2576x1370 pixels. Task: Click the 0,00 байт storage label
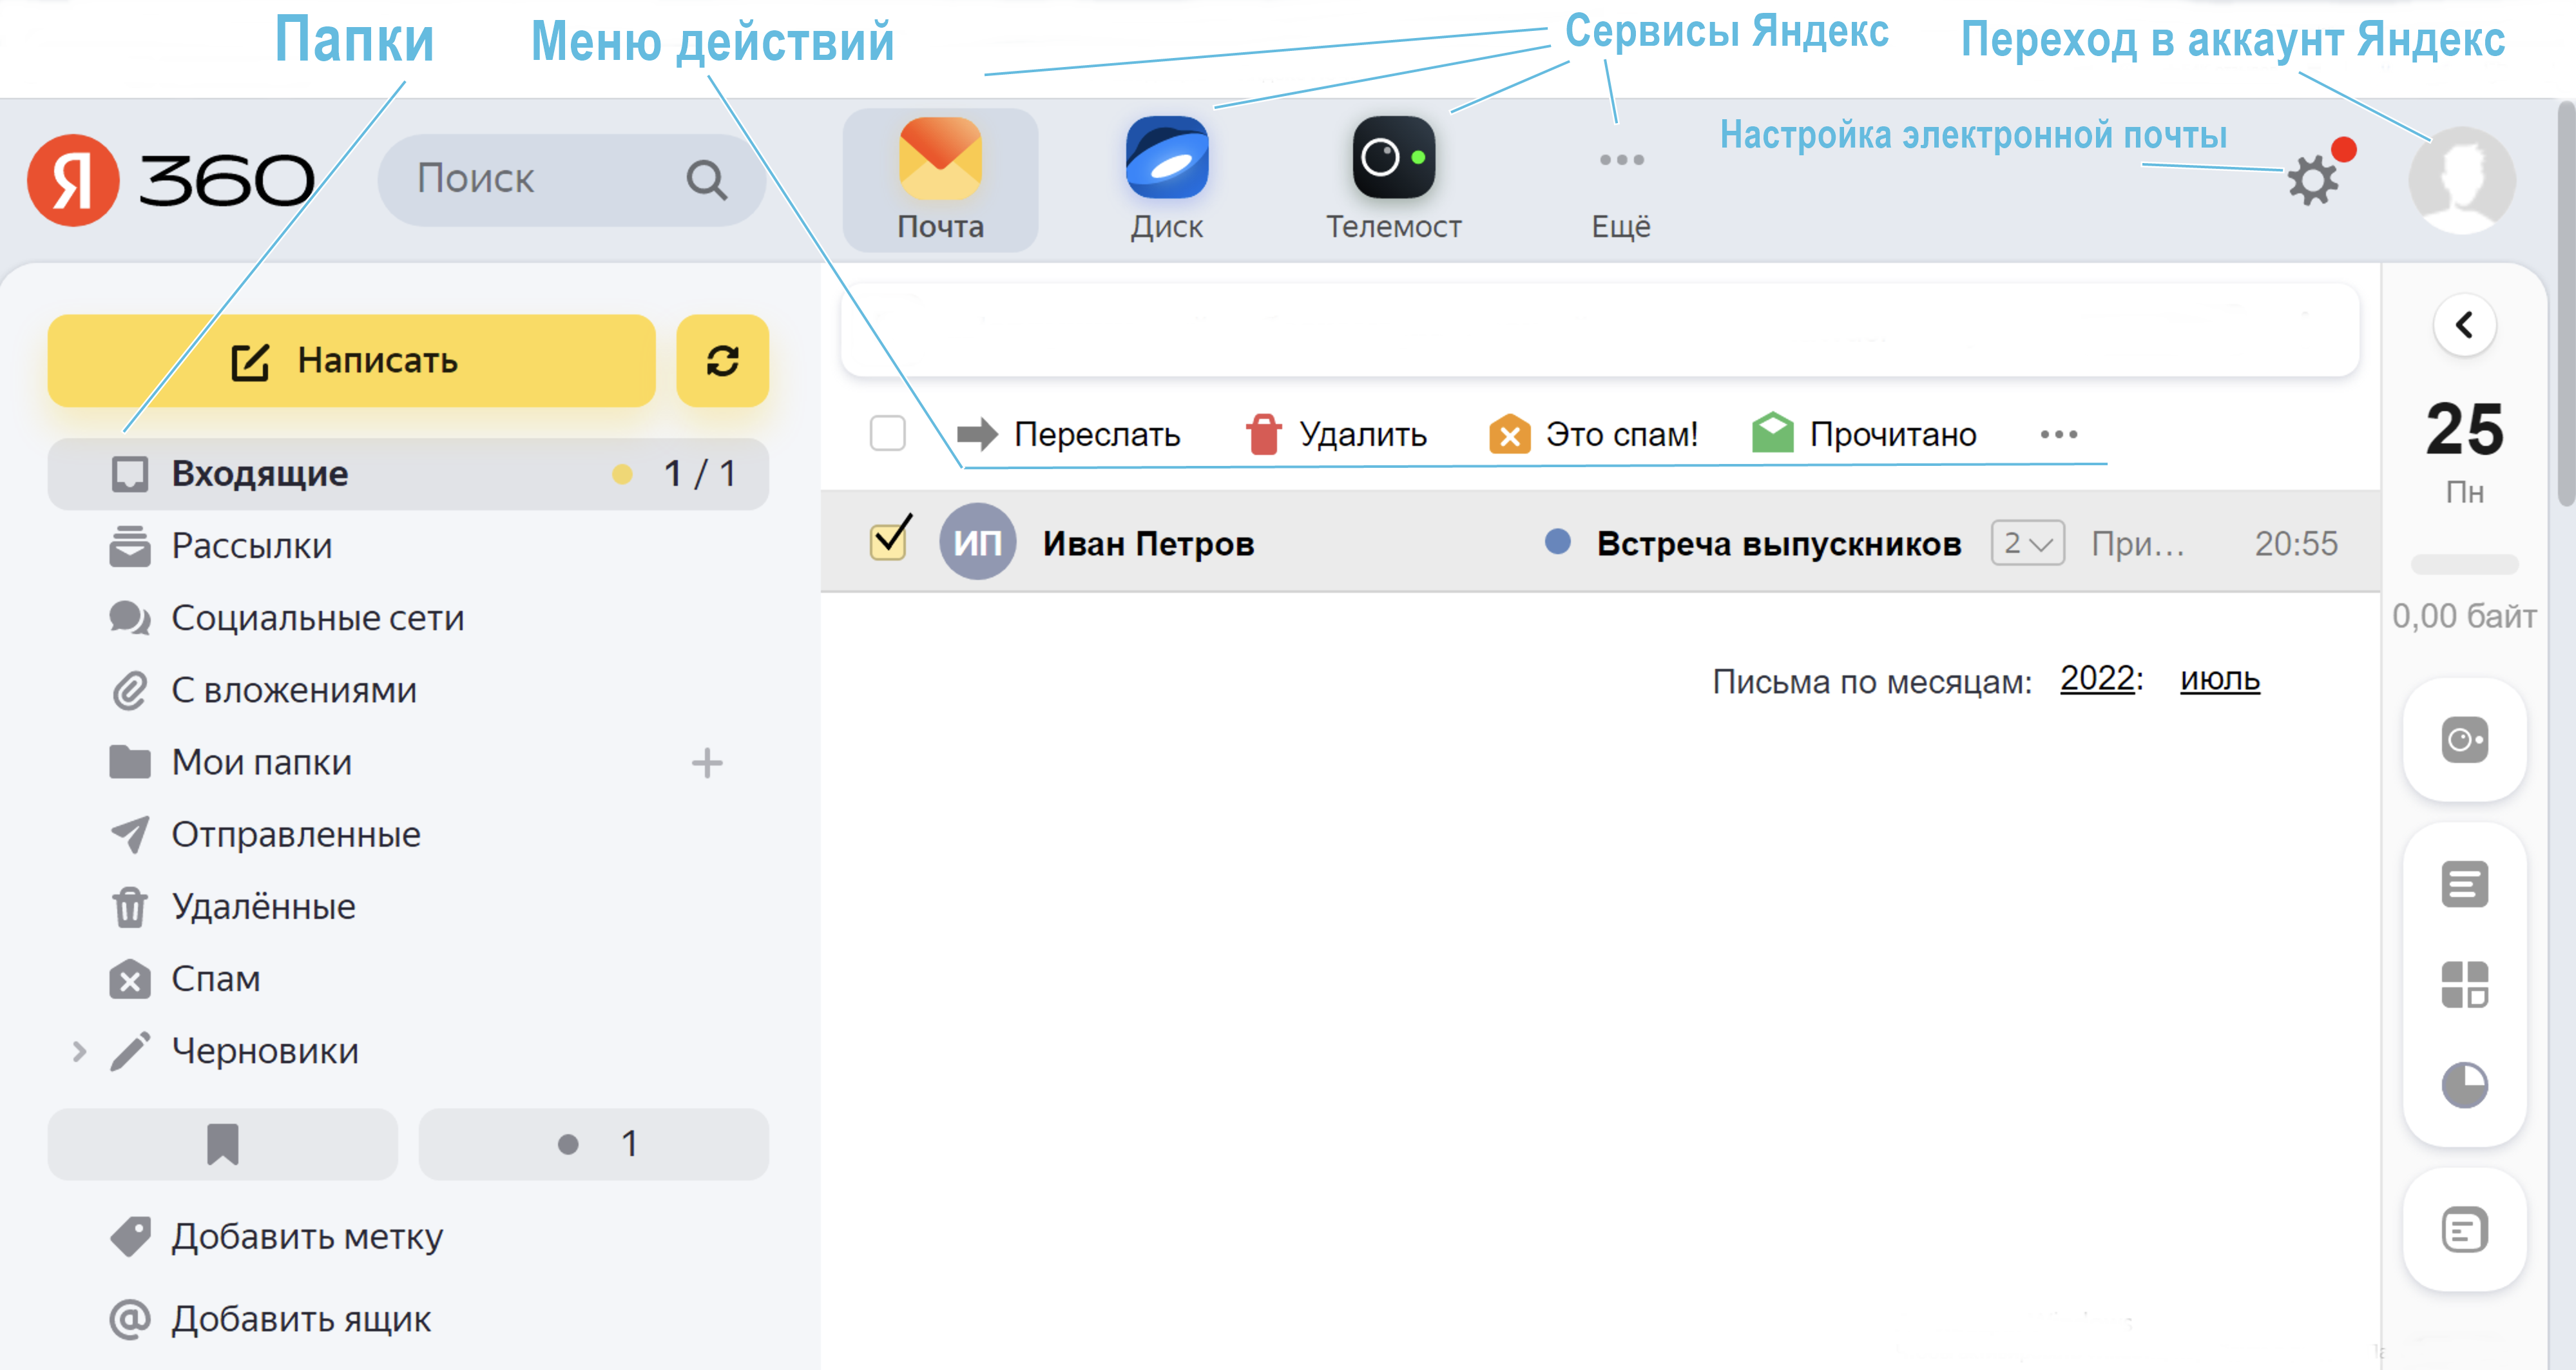[2464, 616]
